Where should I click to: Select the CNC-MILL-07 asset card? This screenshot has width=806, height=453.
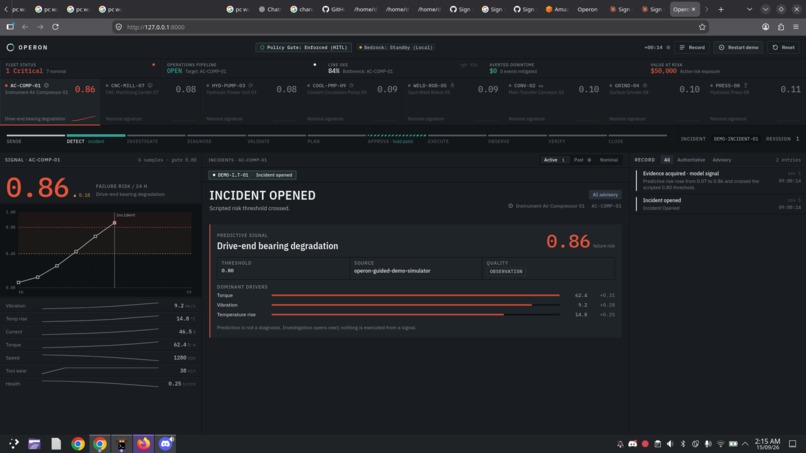(x=151, y=102)
